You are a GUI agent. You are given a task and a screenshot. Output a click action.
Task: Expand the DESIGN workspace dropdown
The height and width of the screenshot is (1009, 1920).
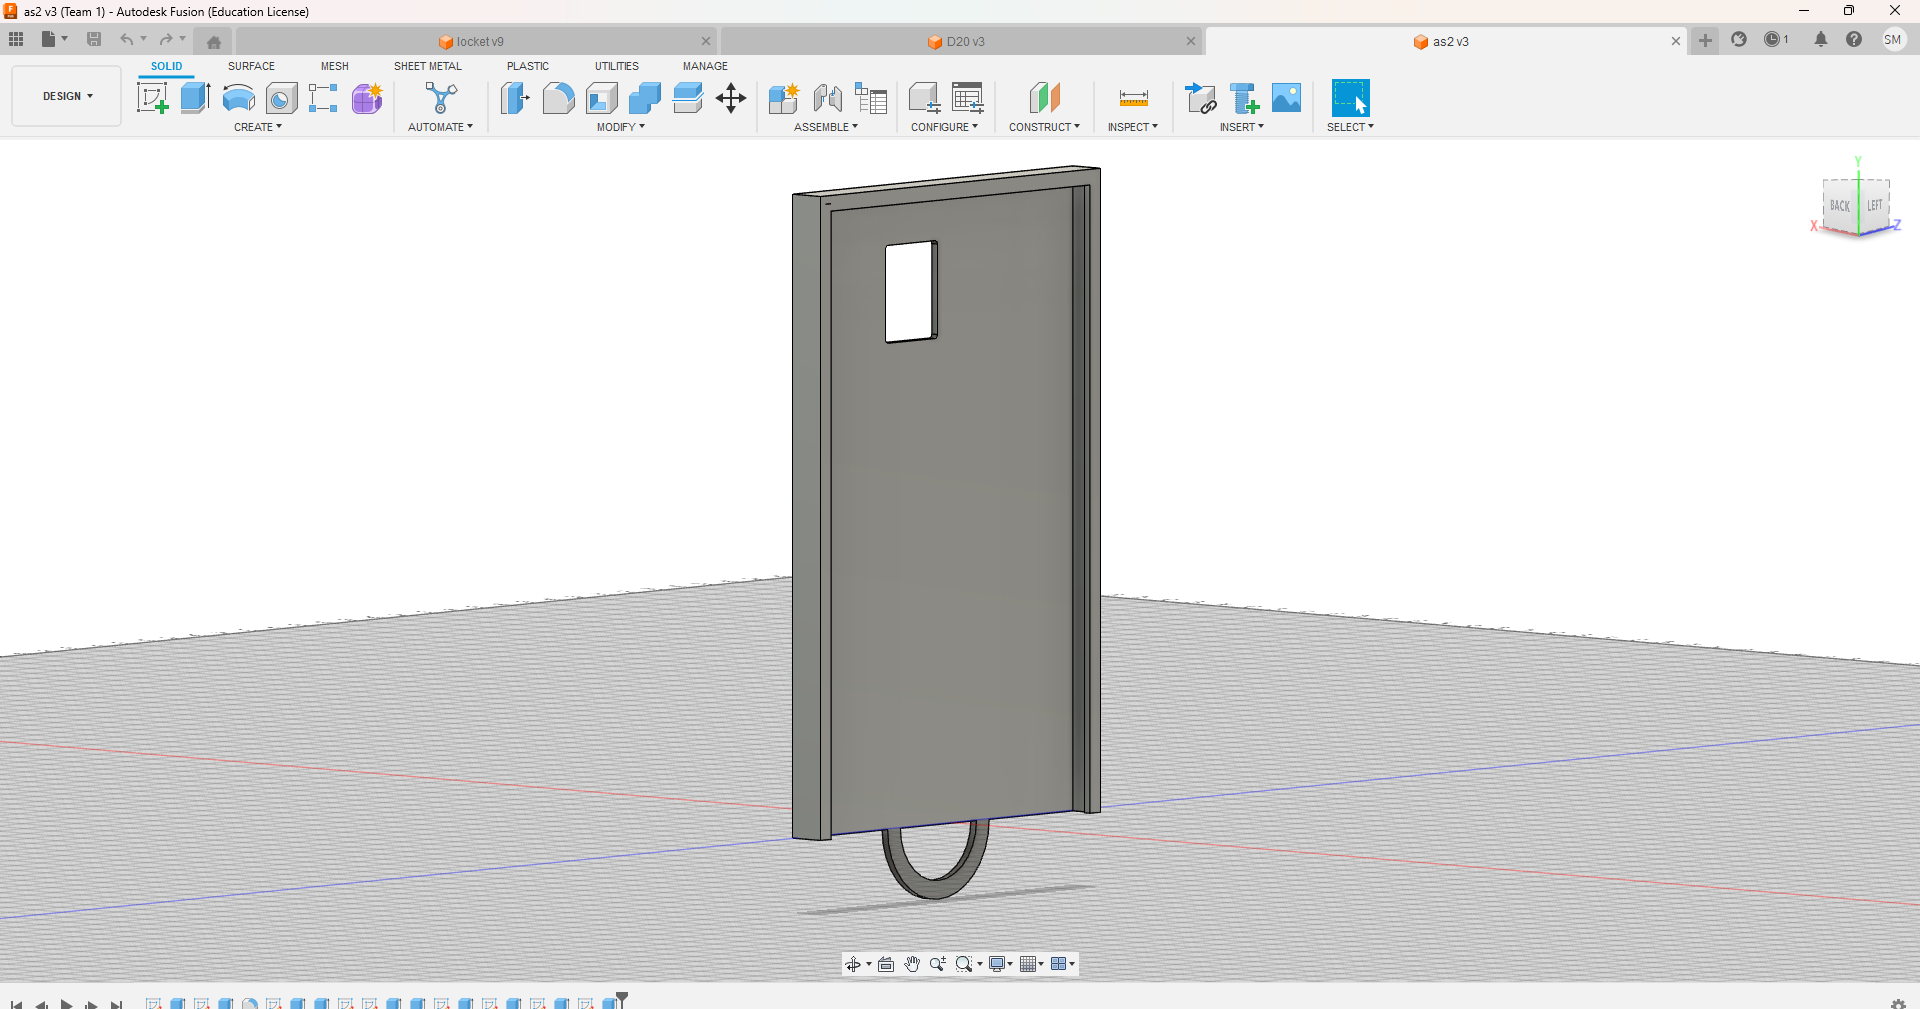click(67, 96)
